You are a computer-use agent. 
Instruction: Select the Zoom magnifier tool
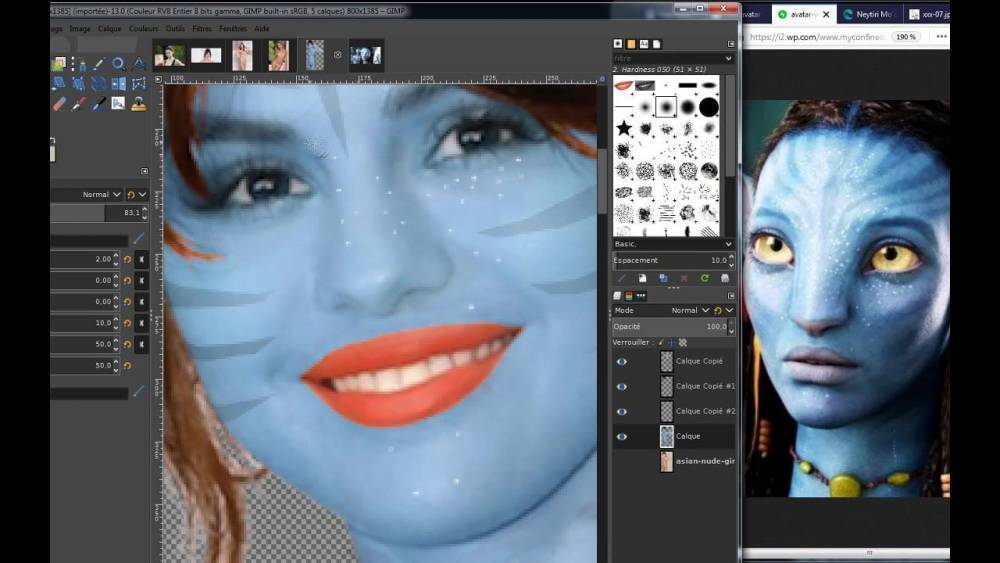(118, 63)
